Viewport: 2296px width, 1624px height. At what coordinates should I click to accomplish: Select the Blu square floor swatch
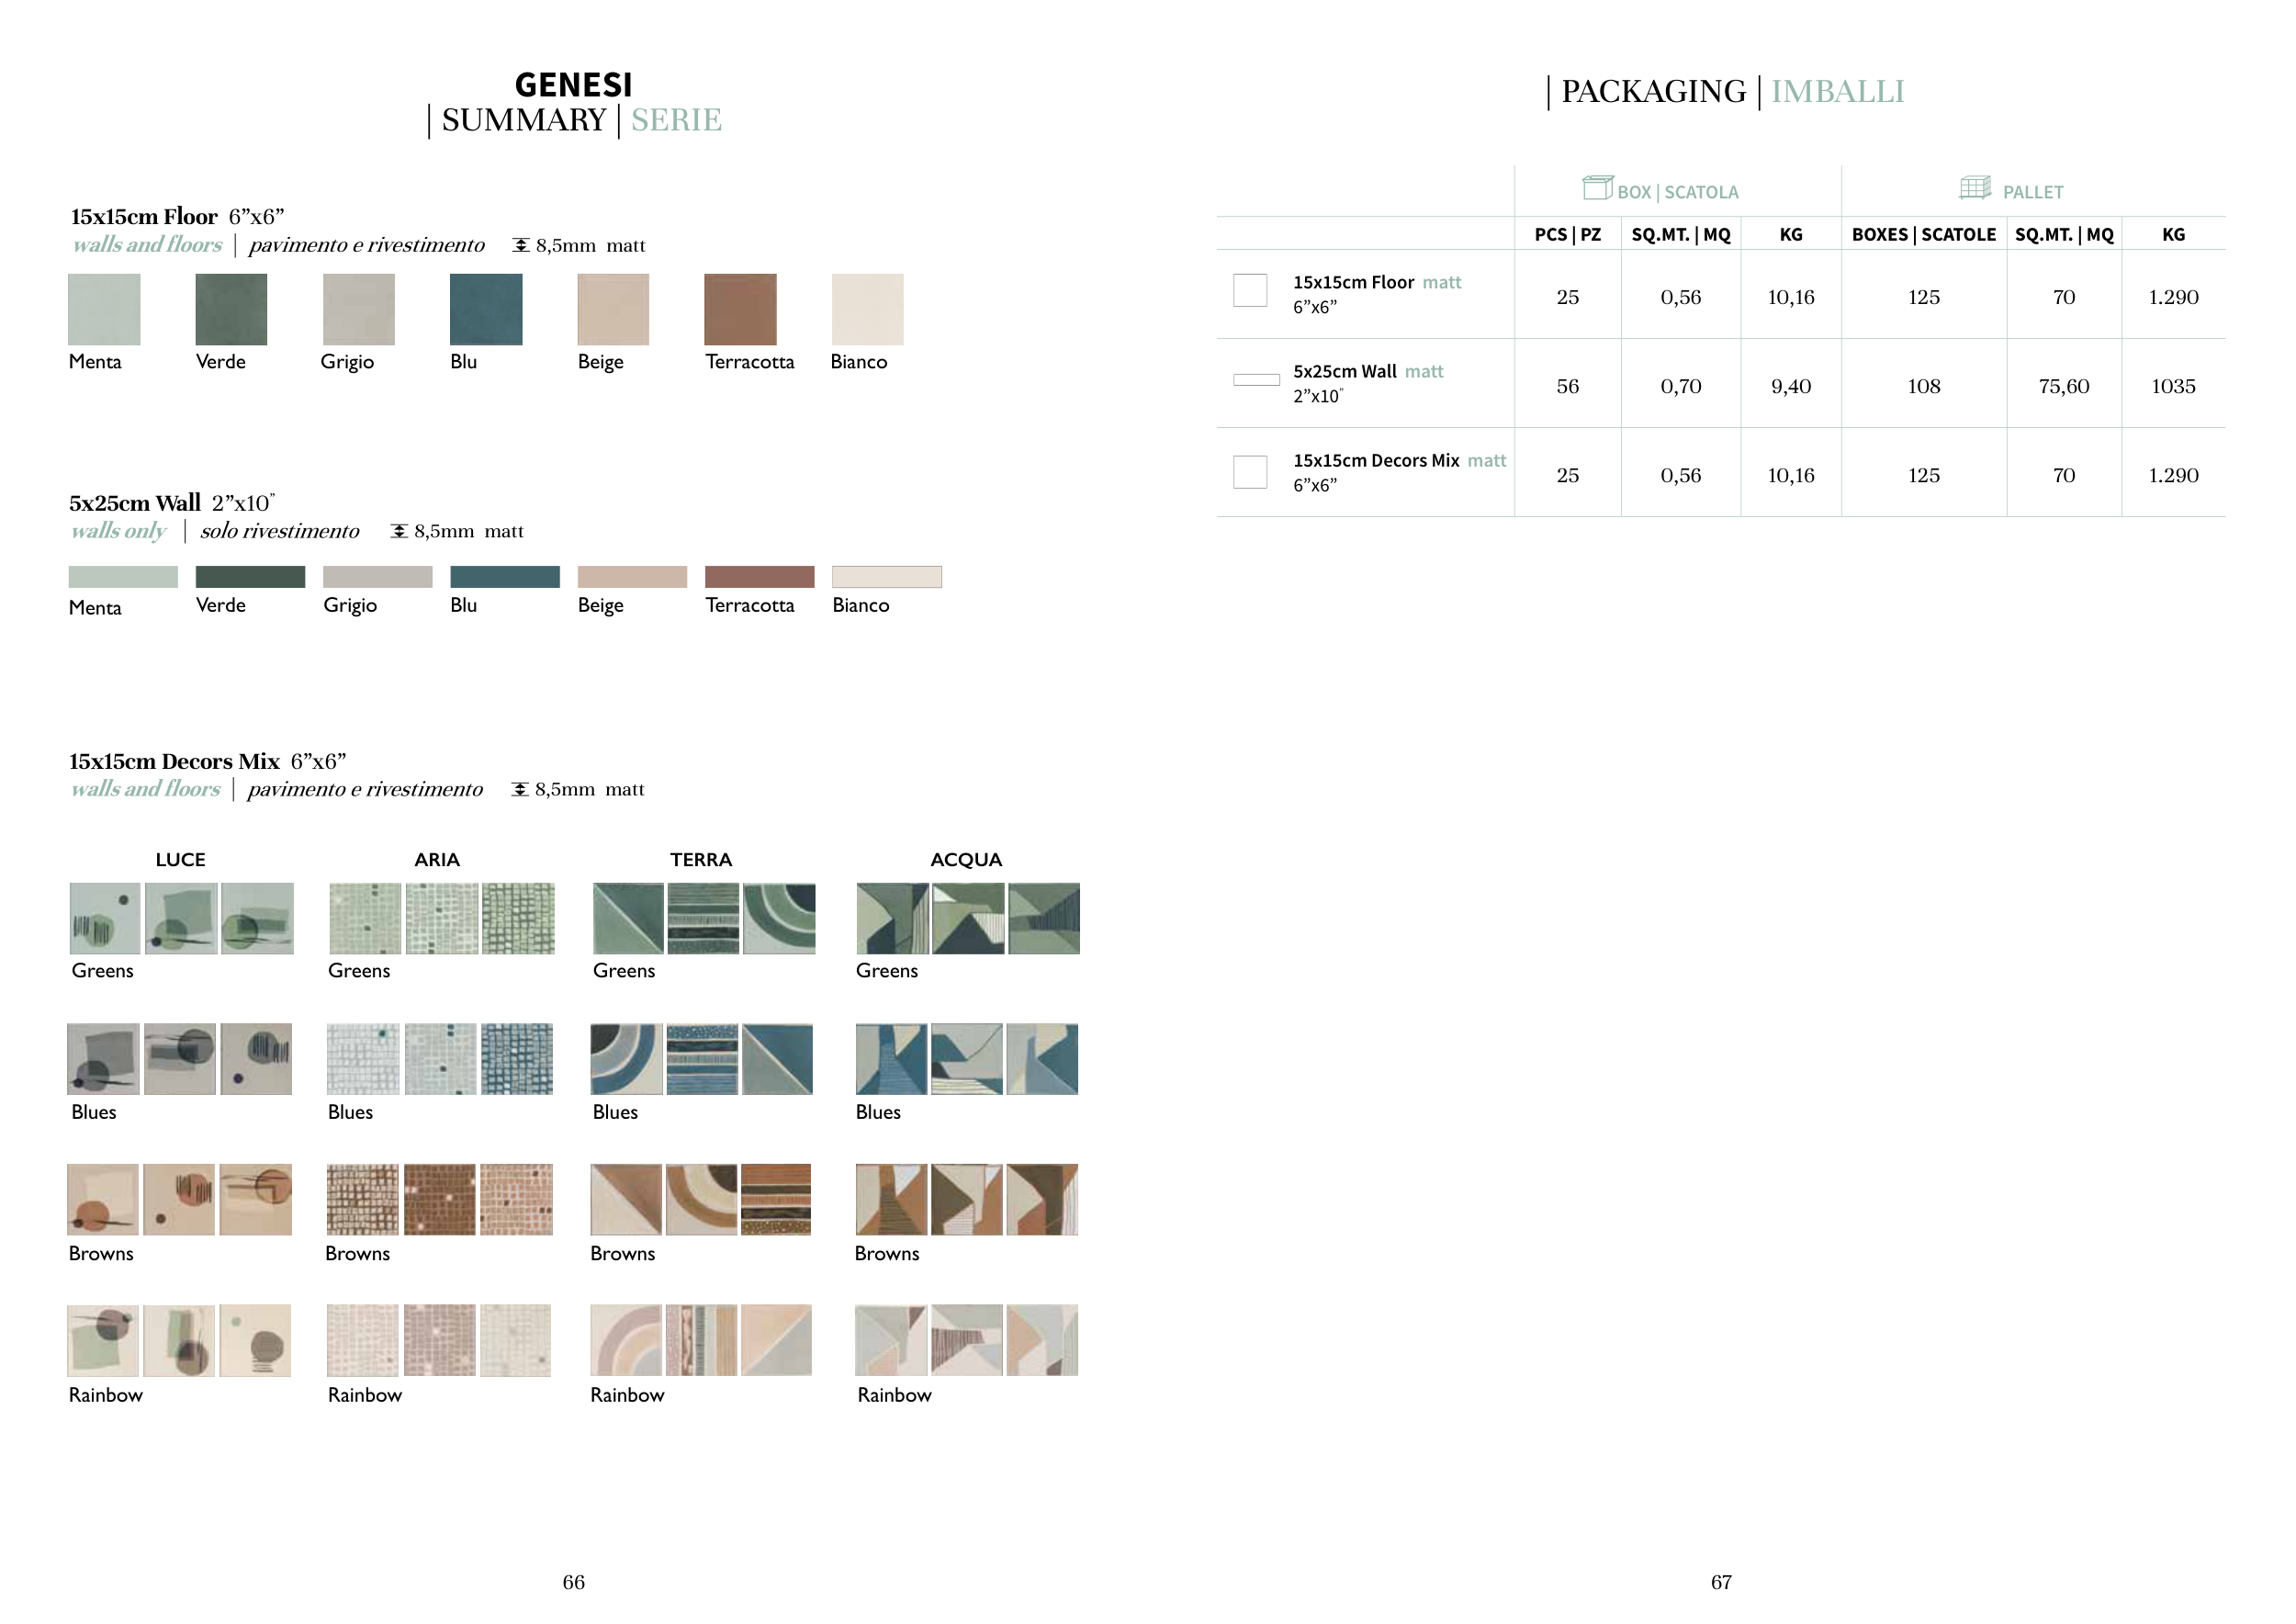pos(486,309)
